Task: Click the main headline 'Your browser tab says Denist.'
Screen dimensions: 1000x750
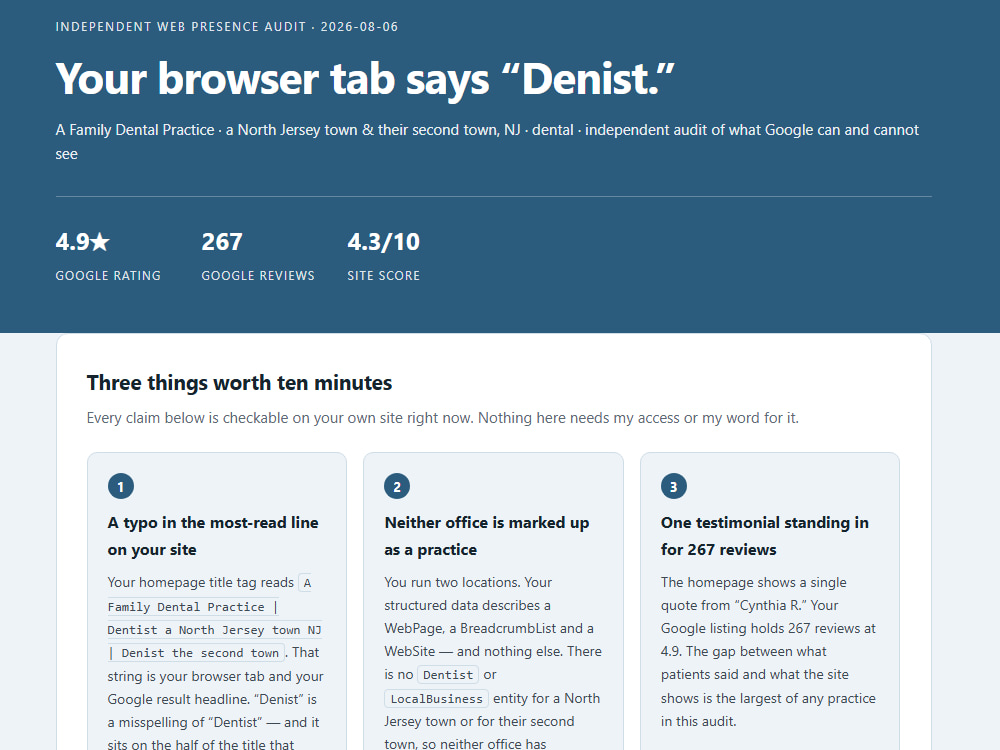Action: (x=365, y=79)
